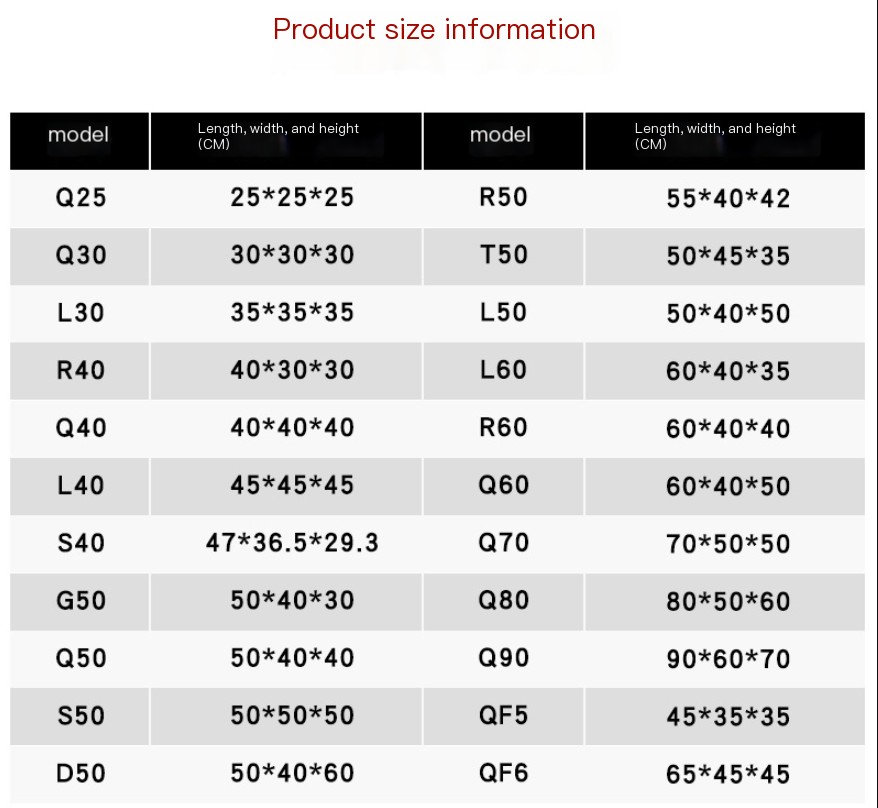Select the S40 model cell
The image size is (878, 808).
[80, 544]
